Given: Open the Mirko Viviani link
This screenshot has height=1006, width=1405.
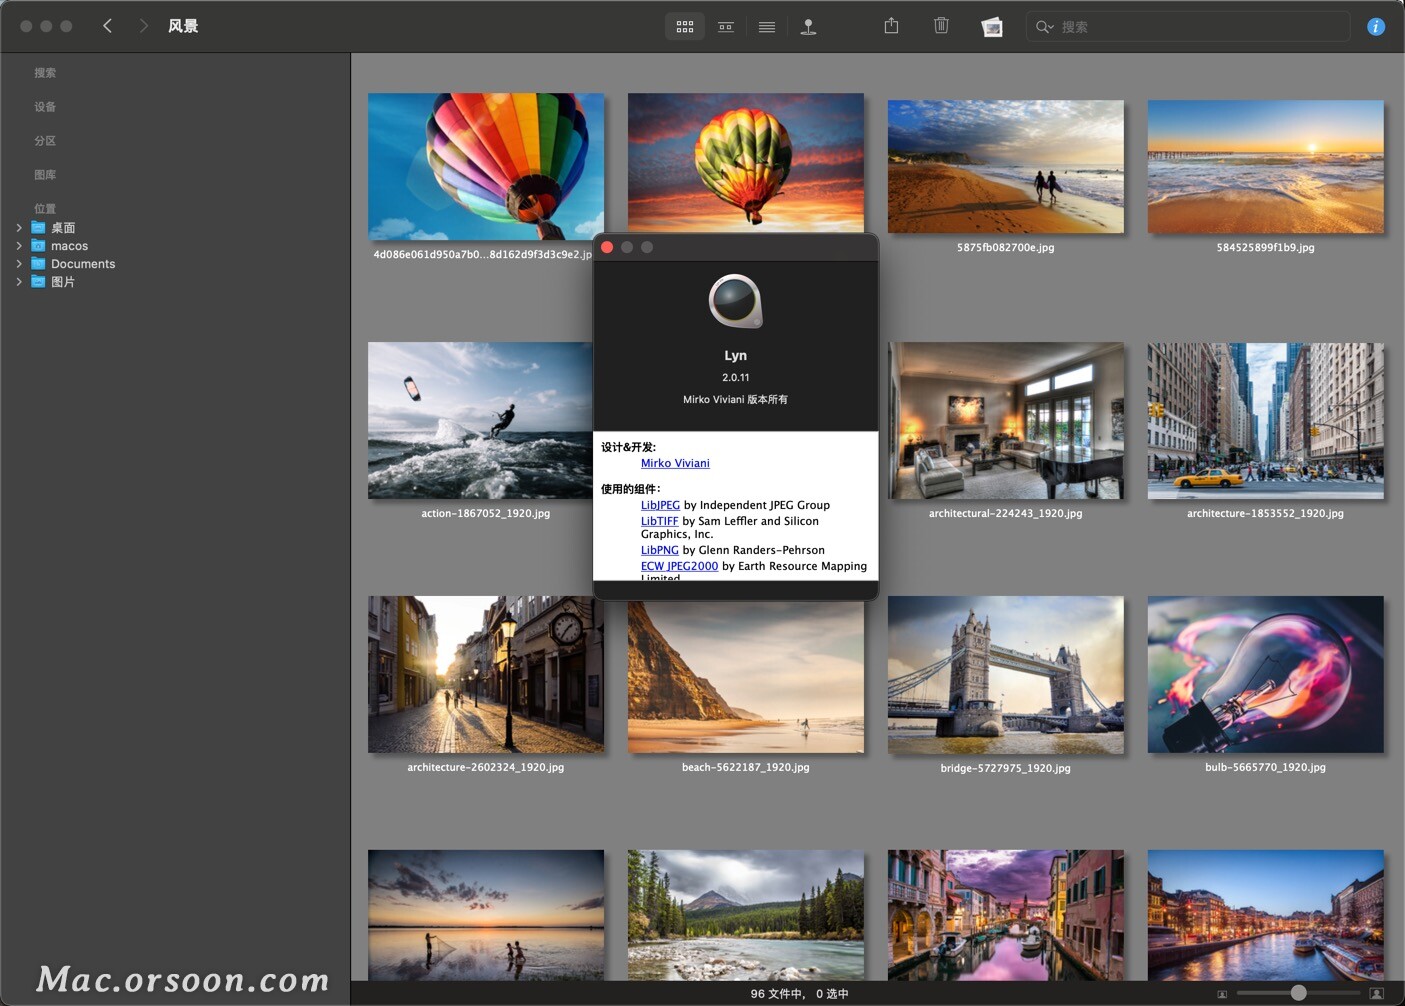Looking at the screenshot, I should 675,463.
